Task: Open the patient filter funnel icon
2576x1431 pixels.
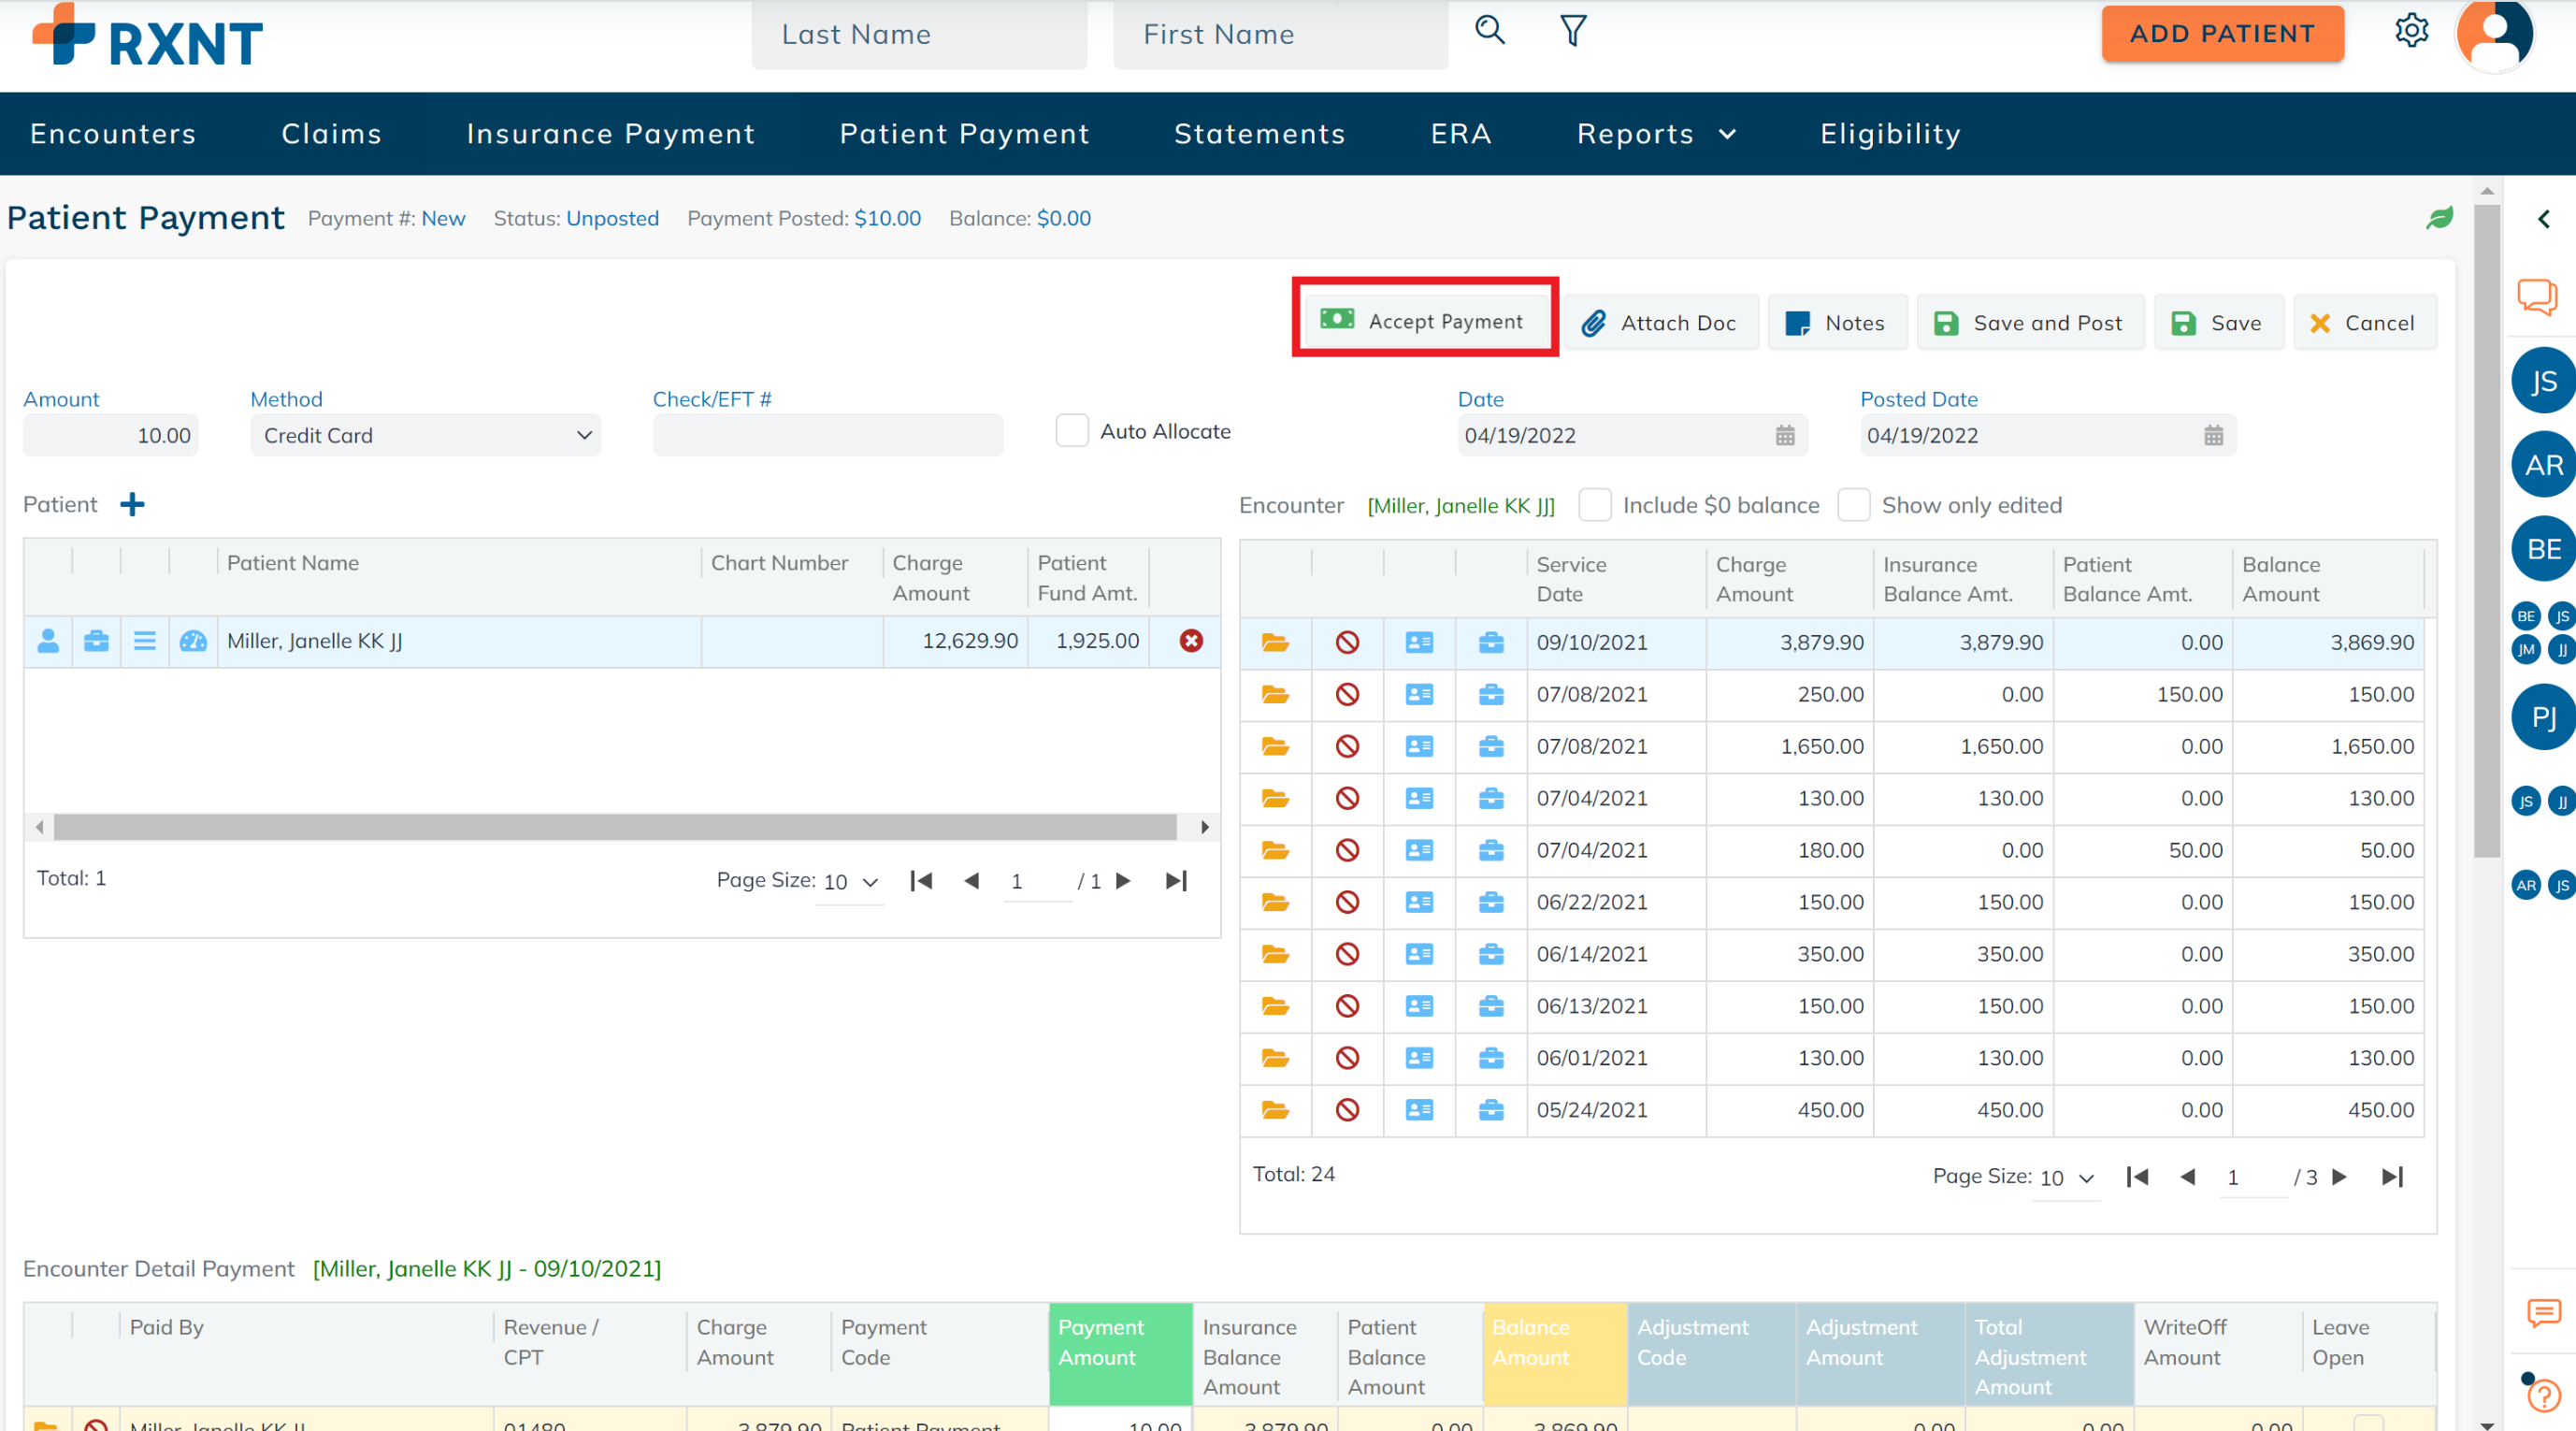Action: [x=1573, y=31]
